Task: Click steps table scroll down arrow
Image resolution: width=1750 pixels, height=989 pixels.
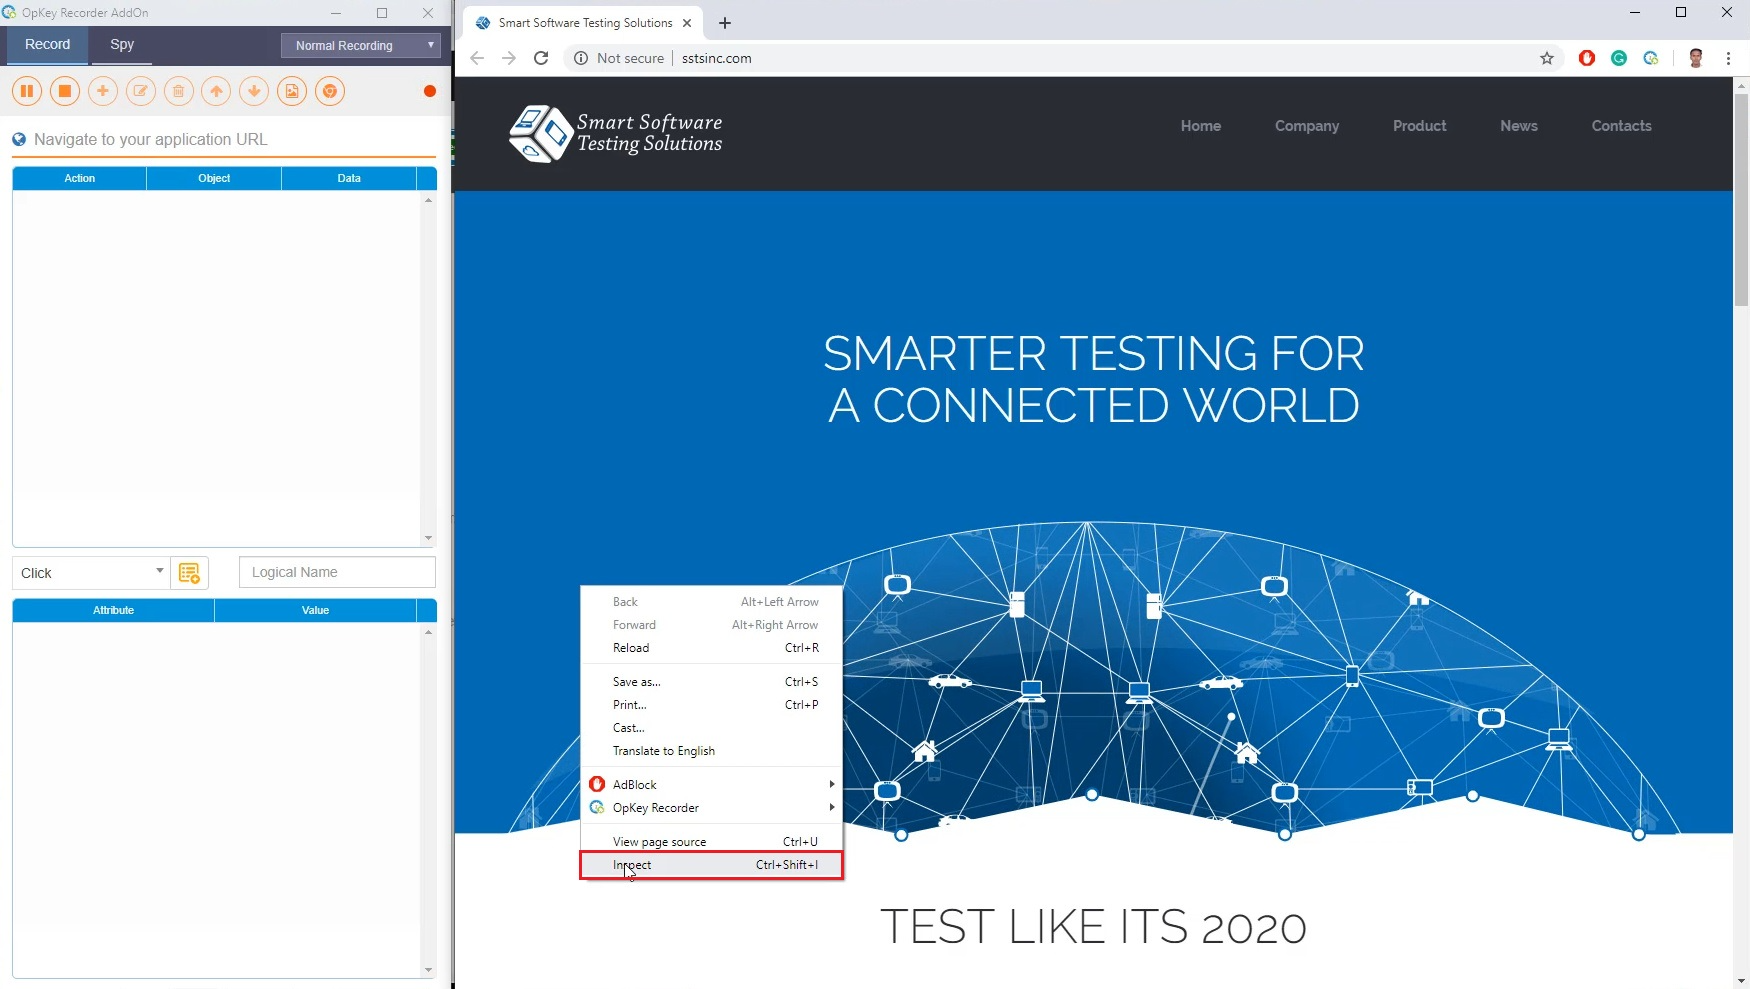Action: [x=428, y=538]
